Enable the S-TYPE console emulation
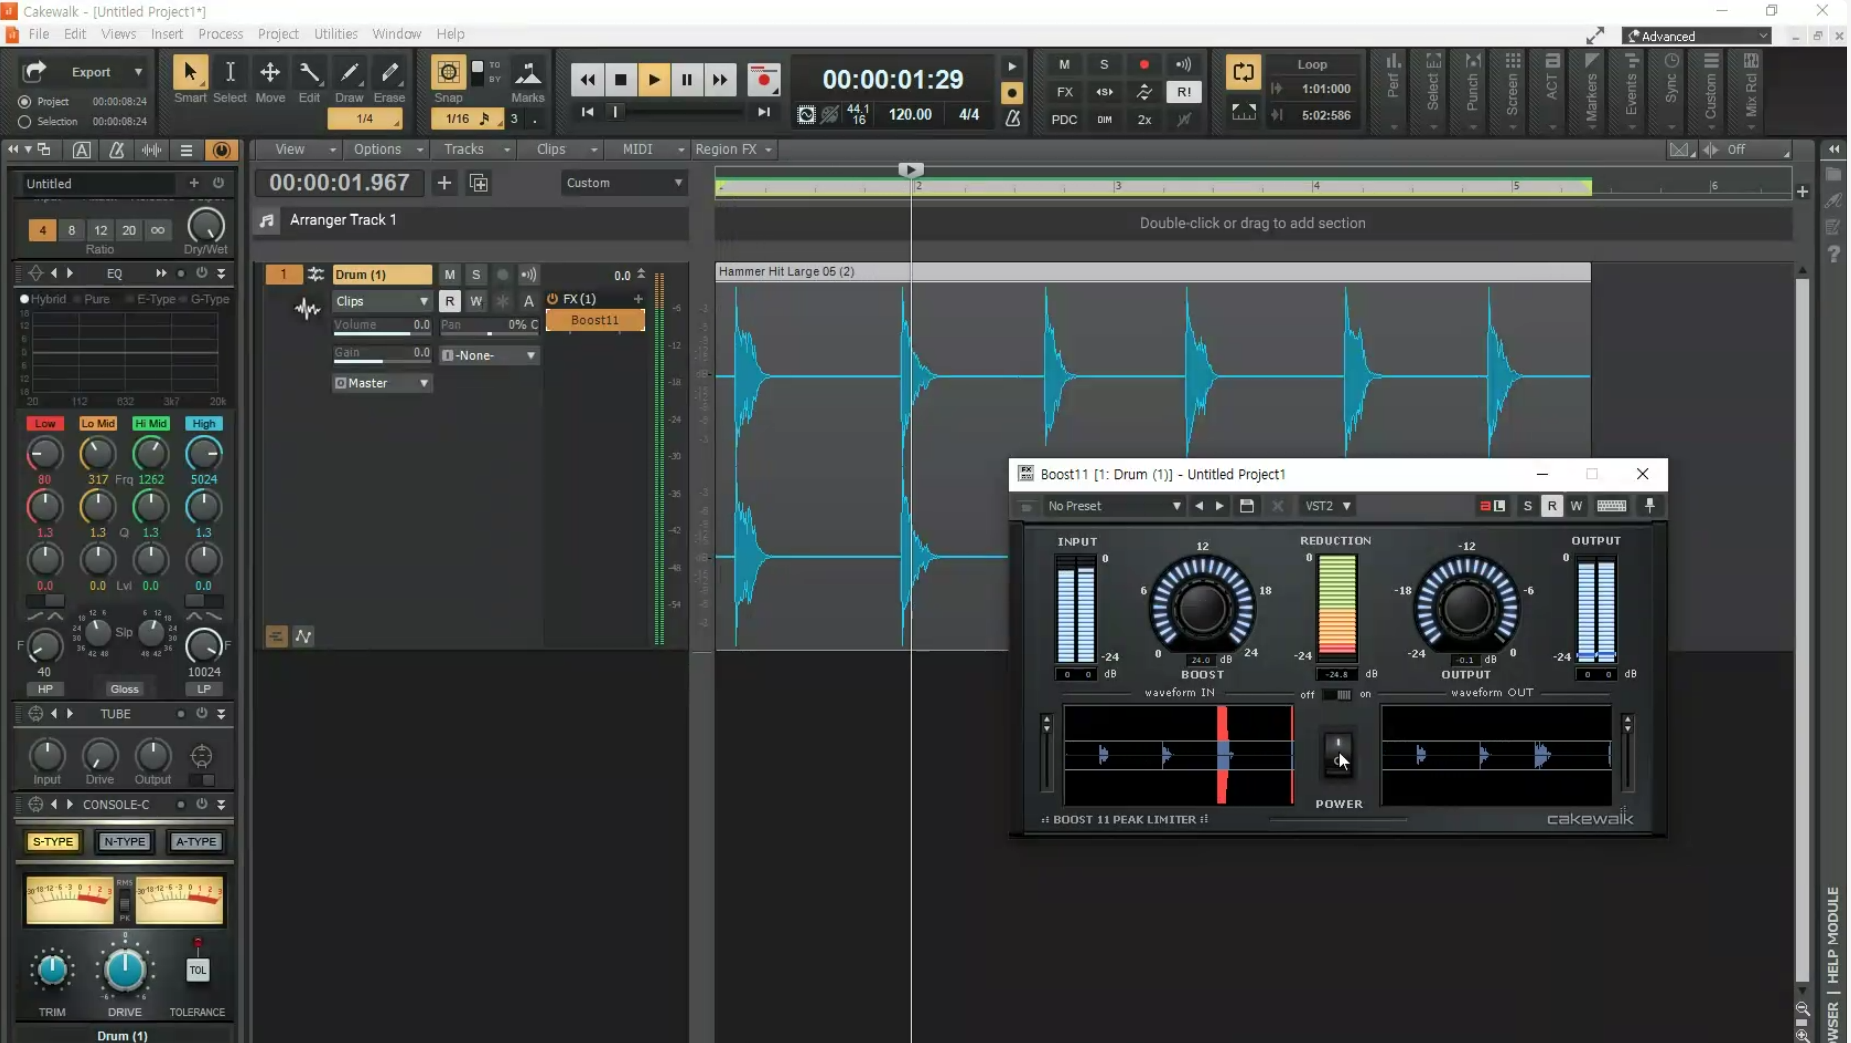Screen dimensions: 1851x1043 pos(53,842)
